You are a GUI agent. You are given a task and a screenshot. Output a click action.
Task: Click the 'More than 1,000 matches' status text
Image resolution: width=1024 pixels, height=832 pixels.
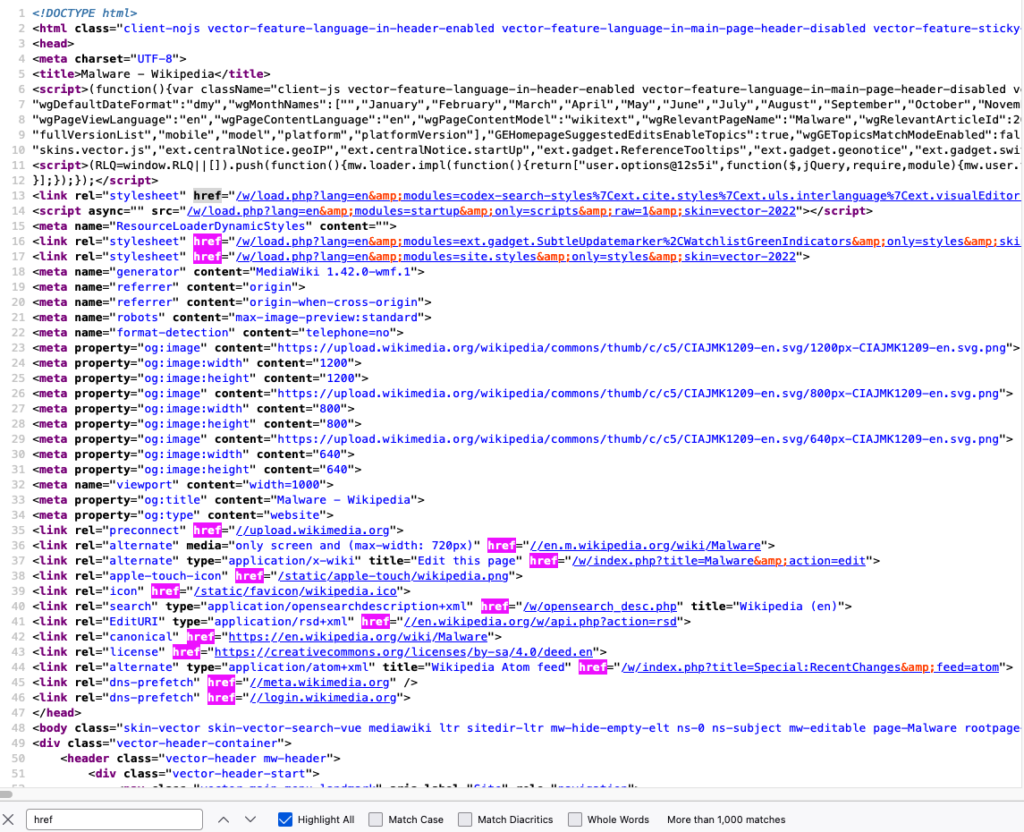click(x=726, y=819)
